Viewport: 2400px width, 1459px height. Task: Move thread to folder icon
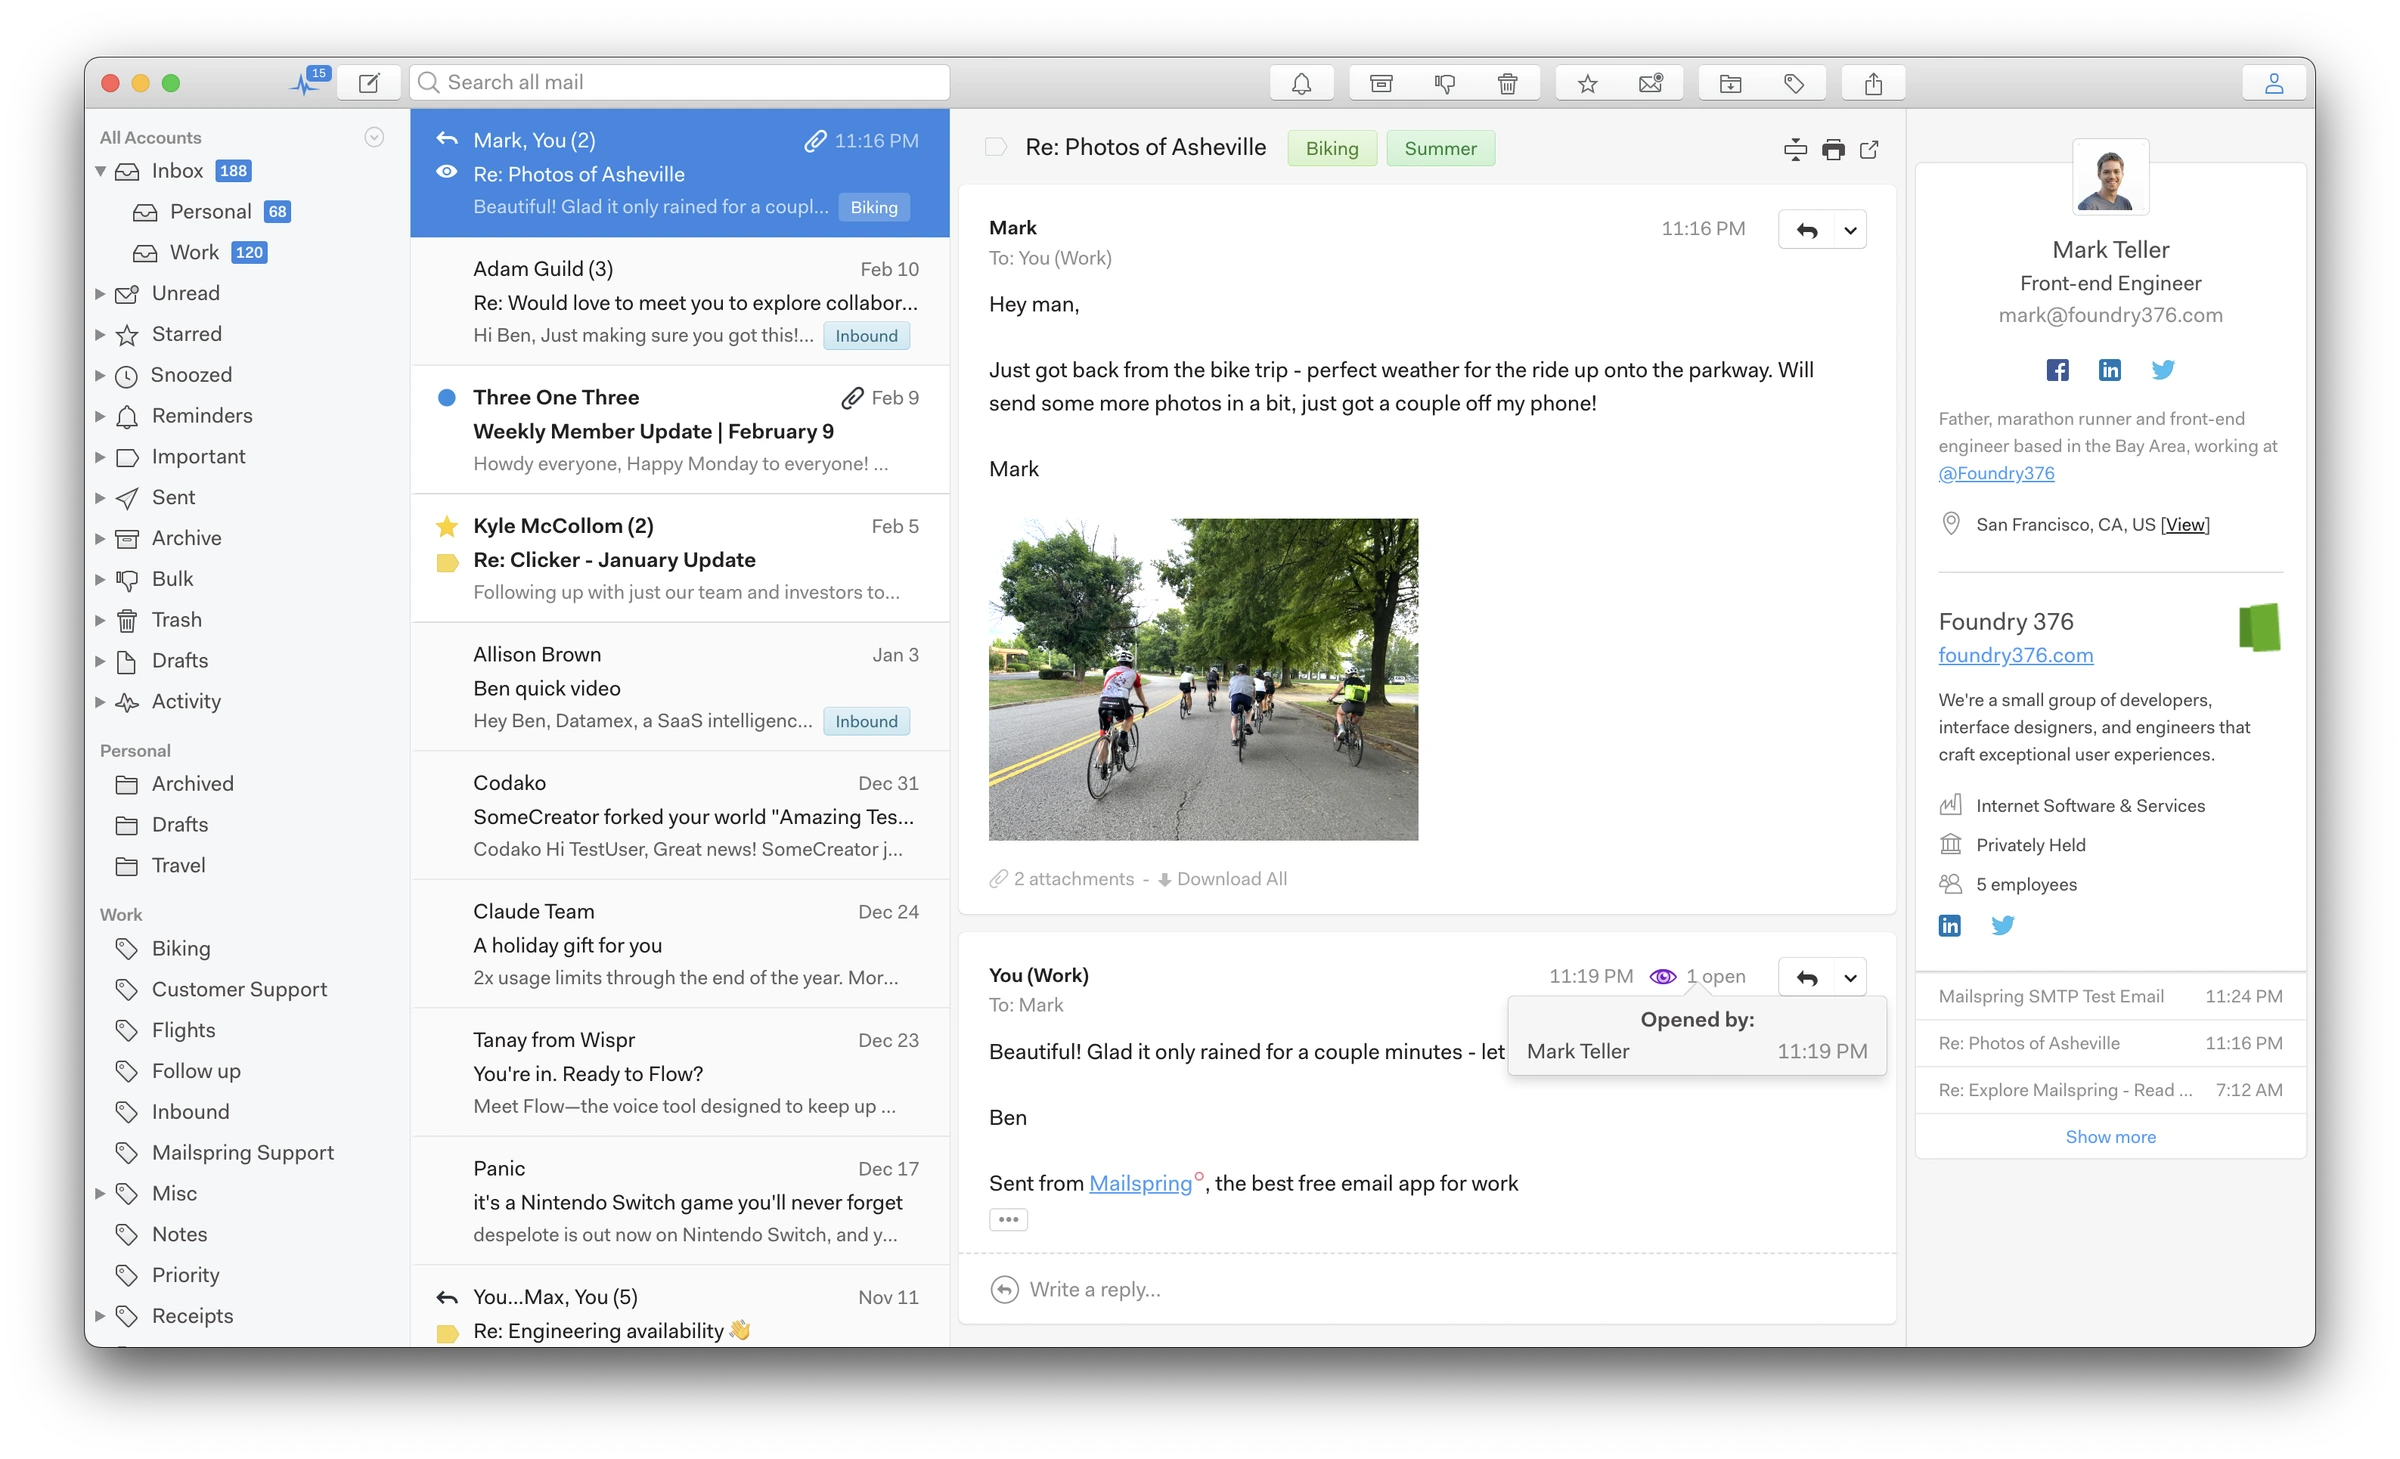1730,84
